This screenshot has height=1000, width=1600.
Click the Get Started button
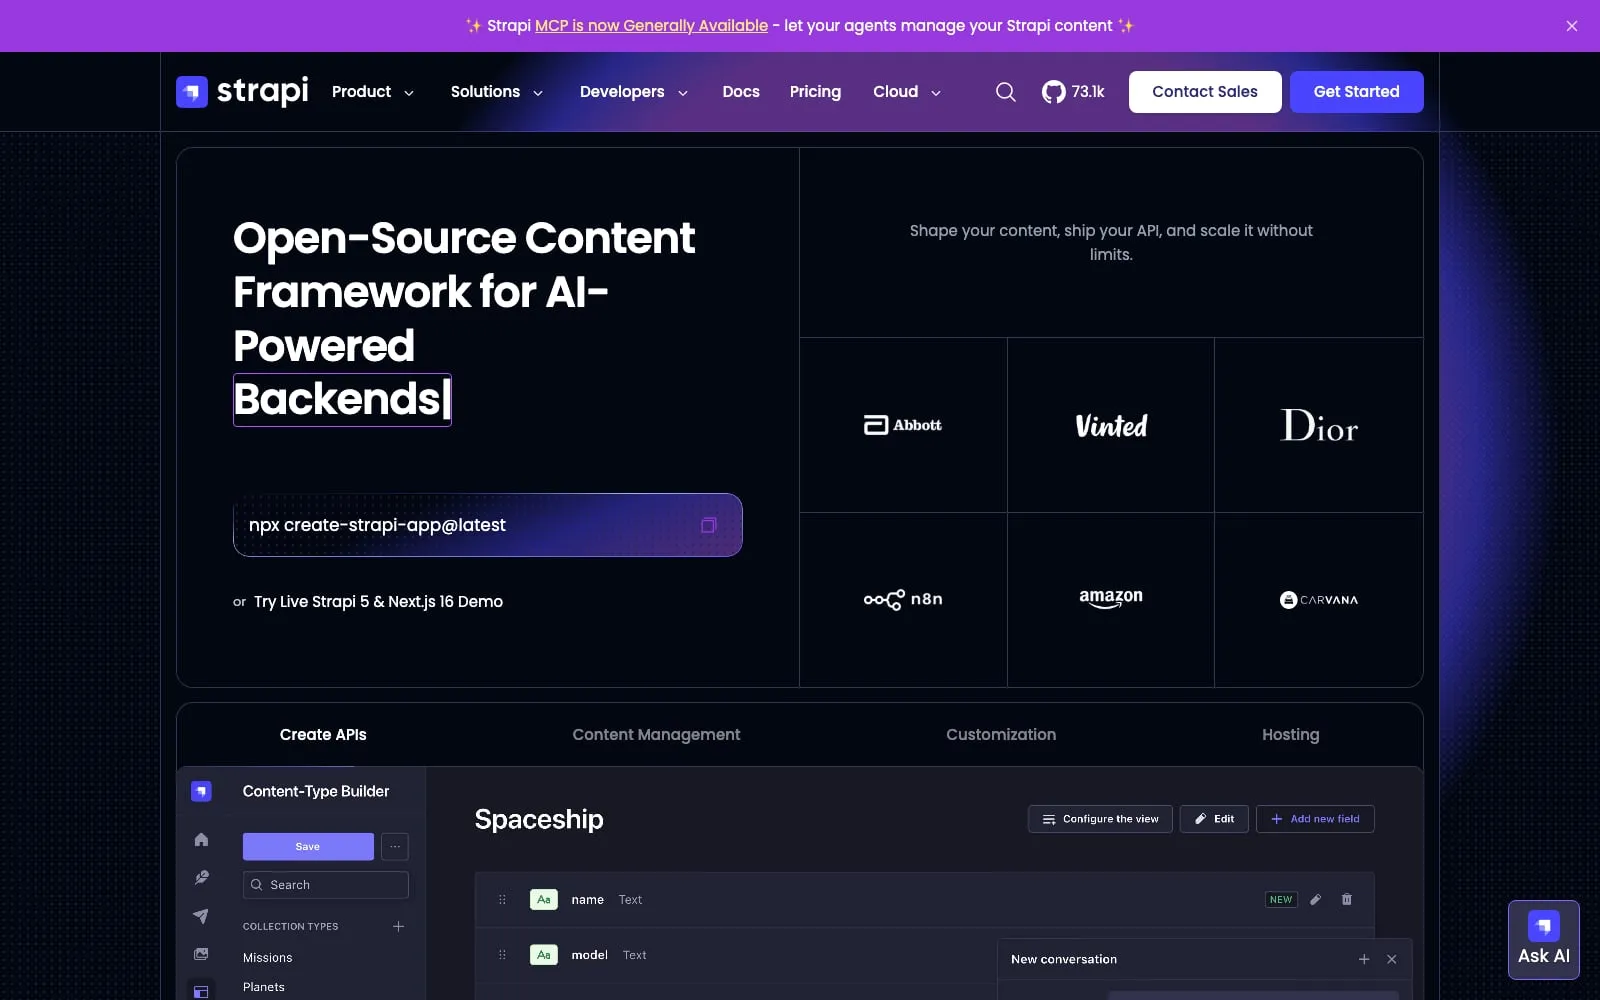(x=1356, y=92)
